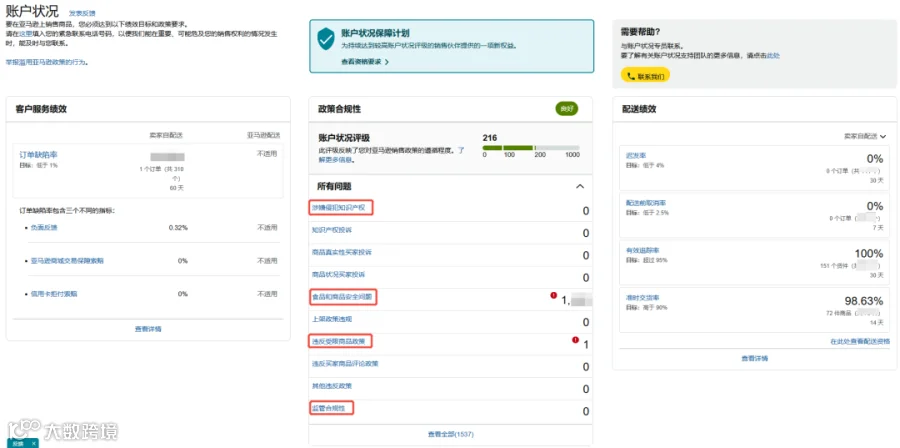Open the 发表反馈 link next to page title
The image size is (900, 448).
(82, 13)
